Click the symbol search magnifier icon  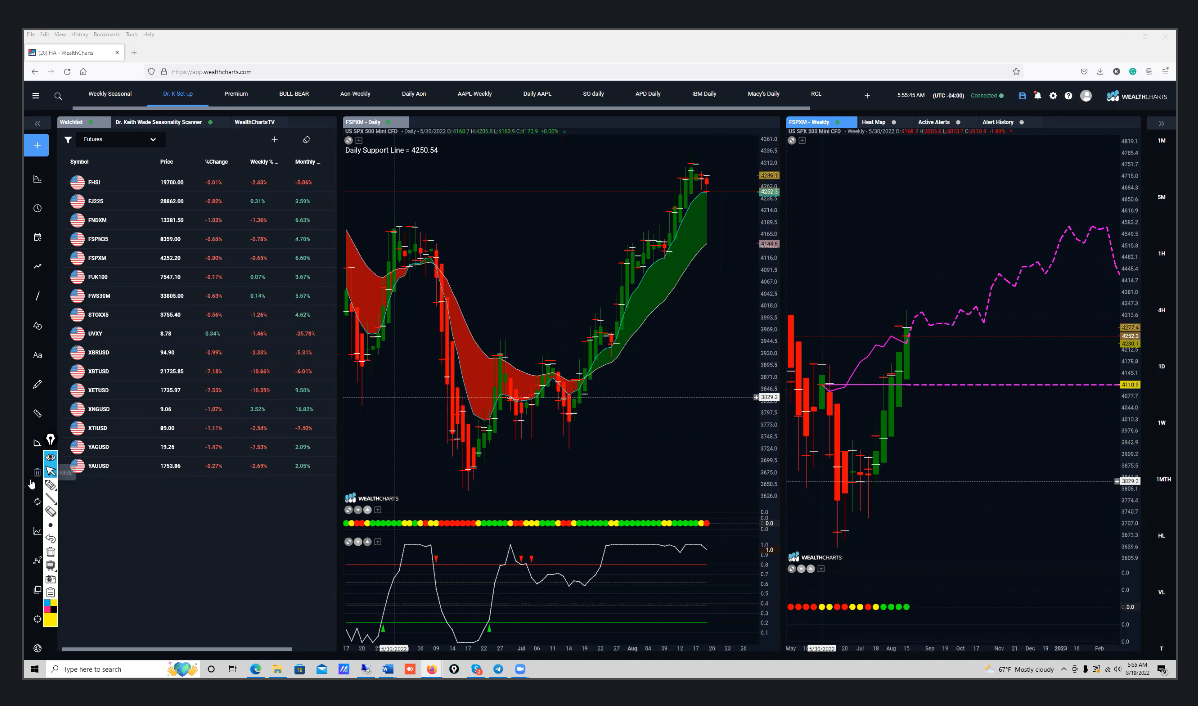(58, 96)
